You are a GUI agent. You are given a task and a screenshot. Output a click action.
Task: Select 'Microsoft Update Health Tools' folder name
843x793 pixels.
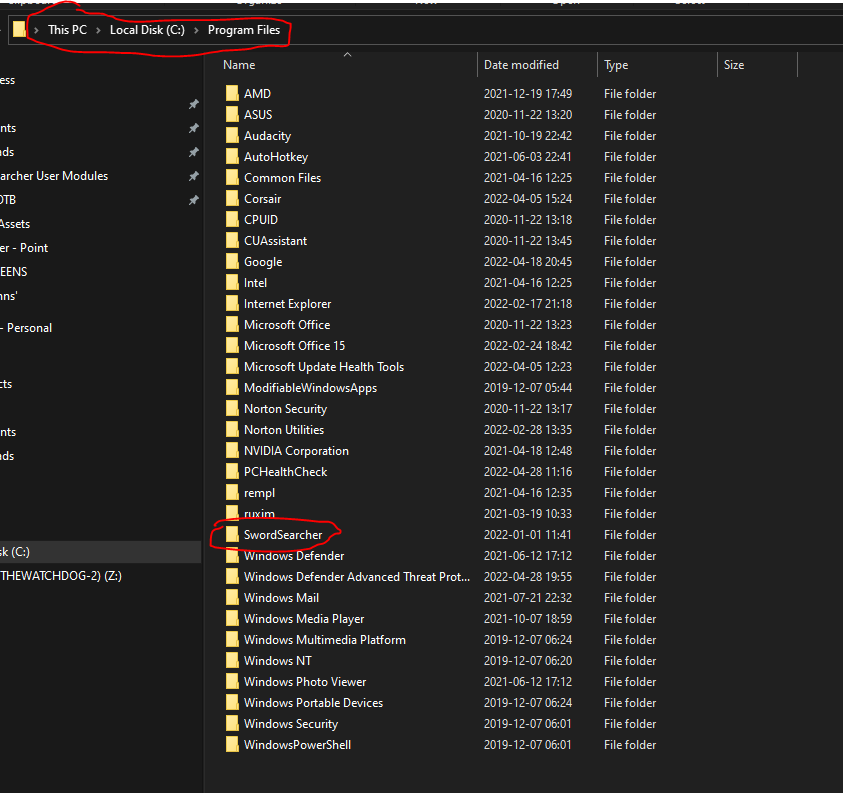[324, 366]
